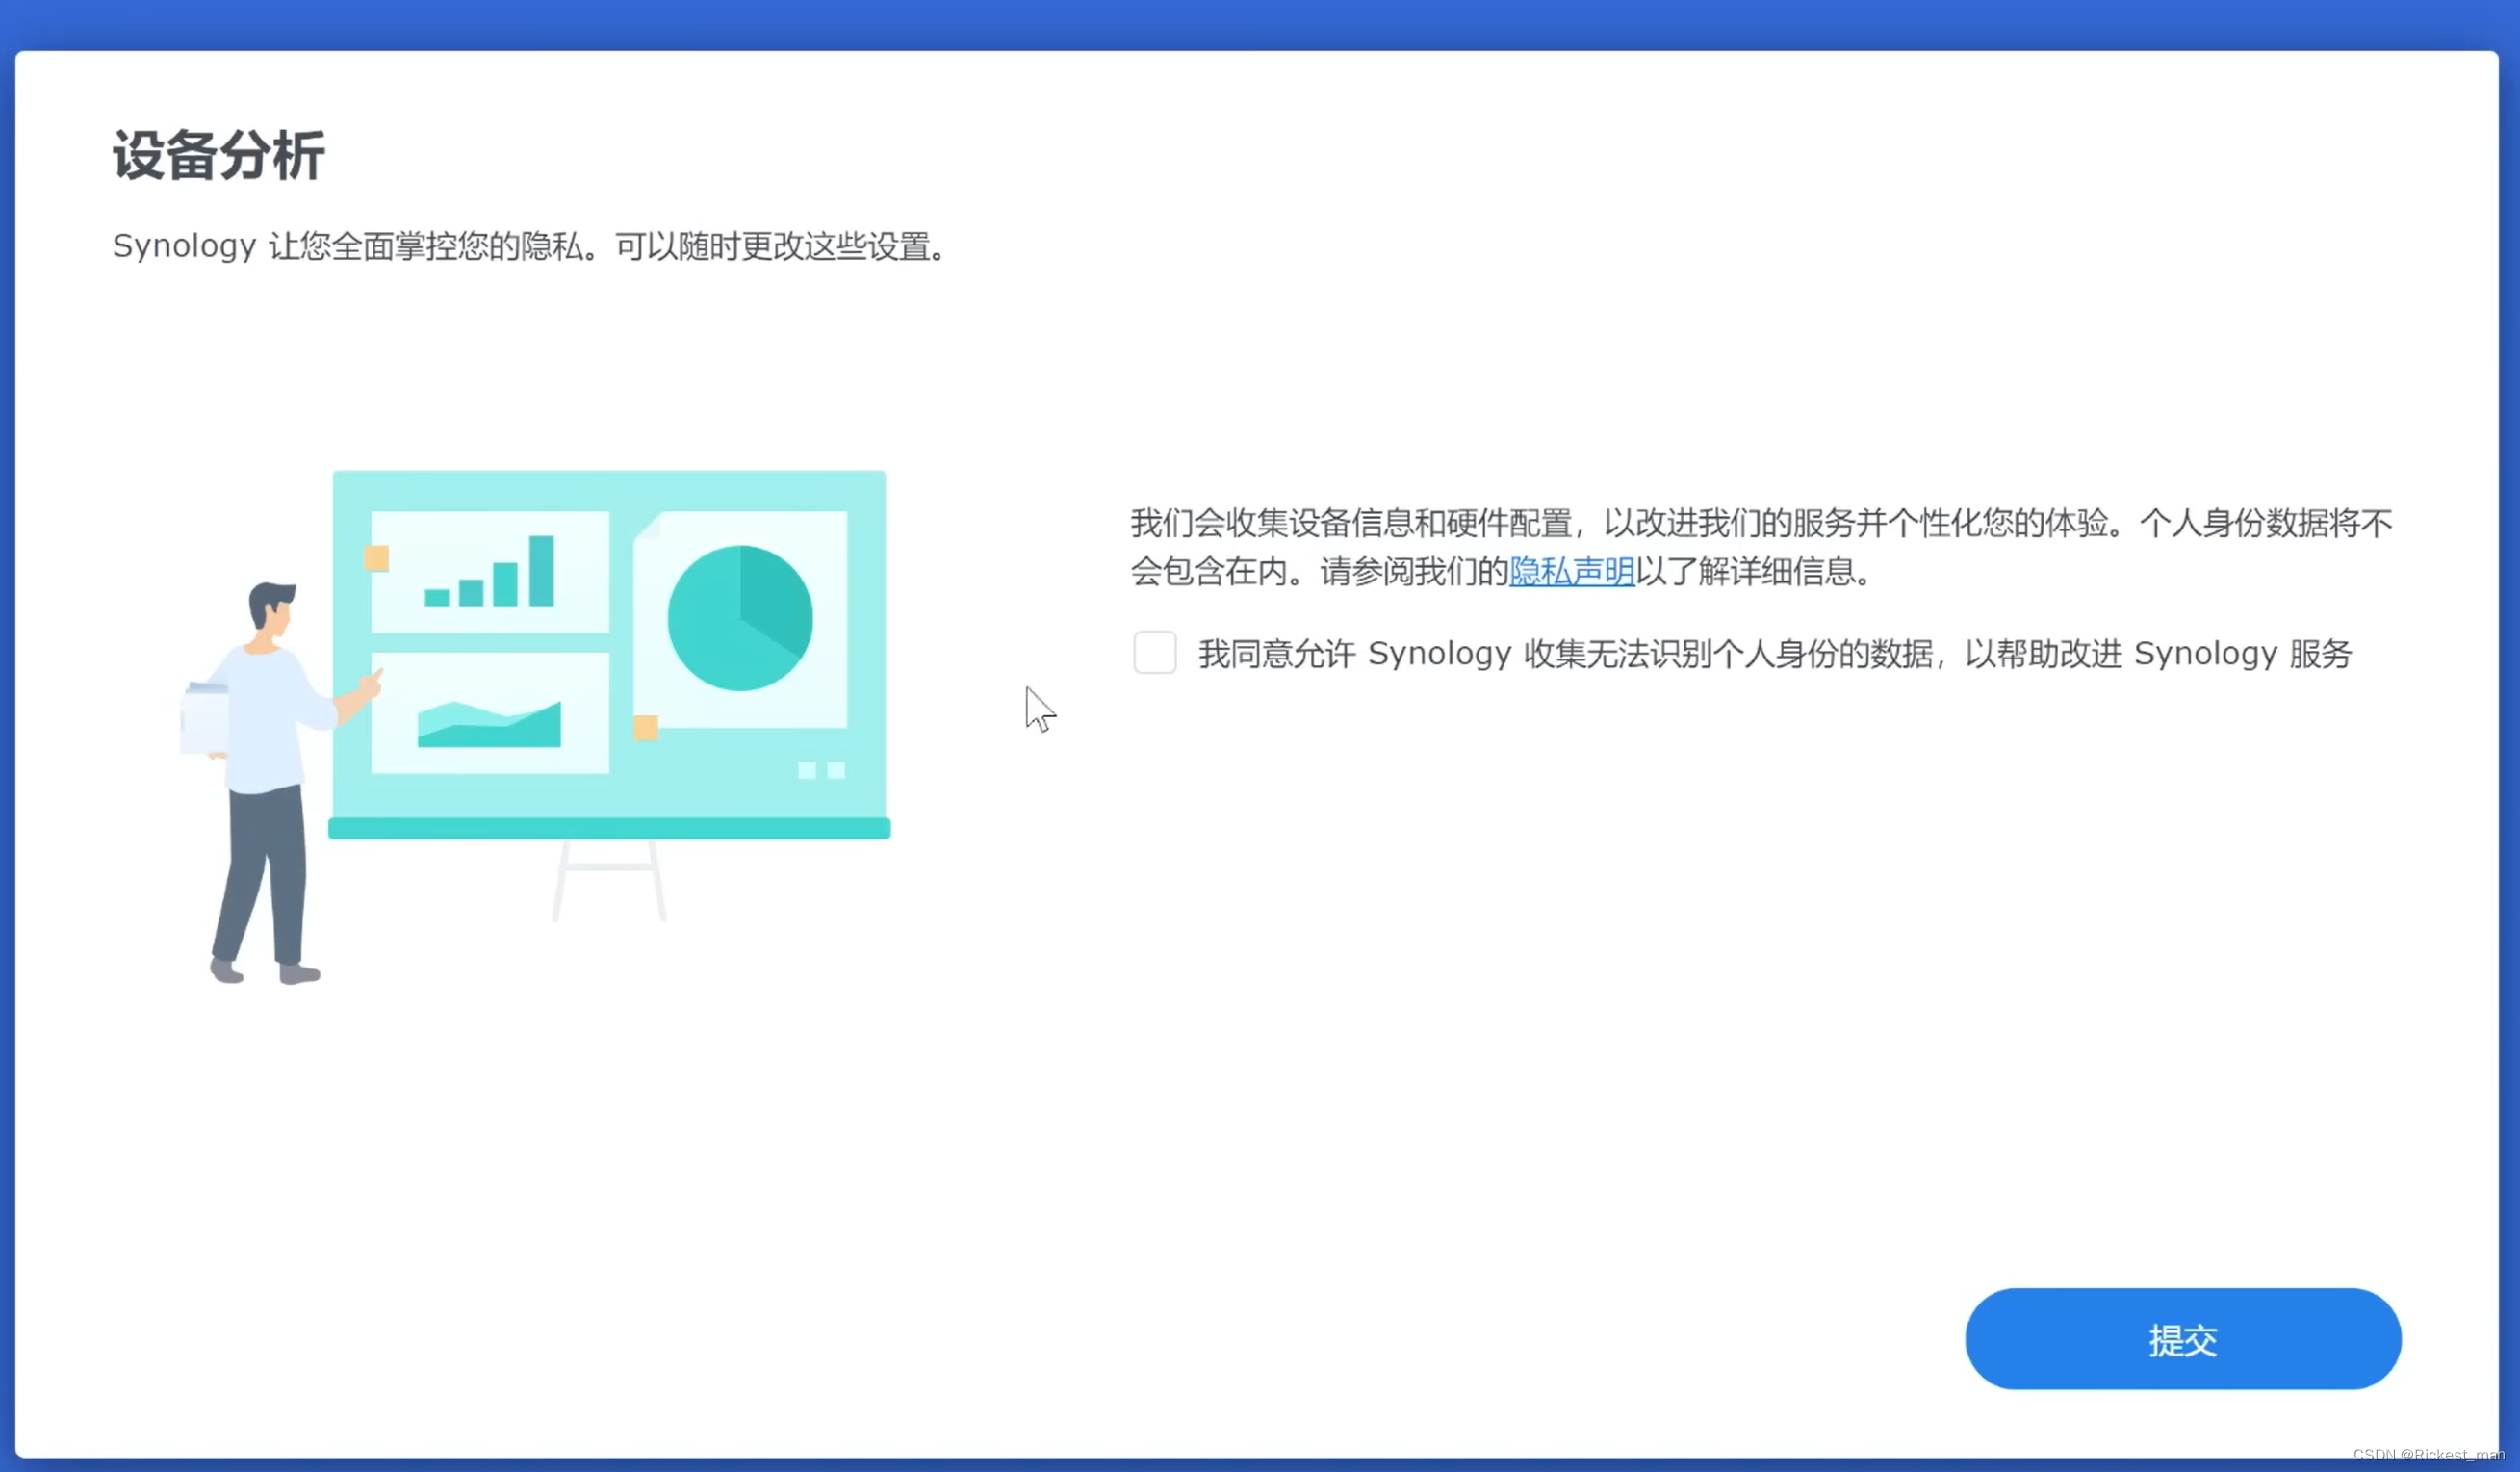Click the consent label text starting 我同意允许
2520x1472 pixels.
[1774, 654]
